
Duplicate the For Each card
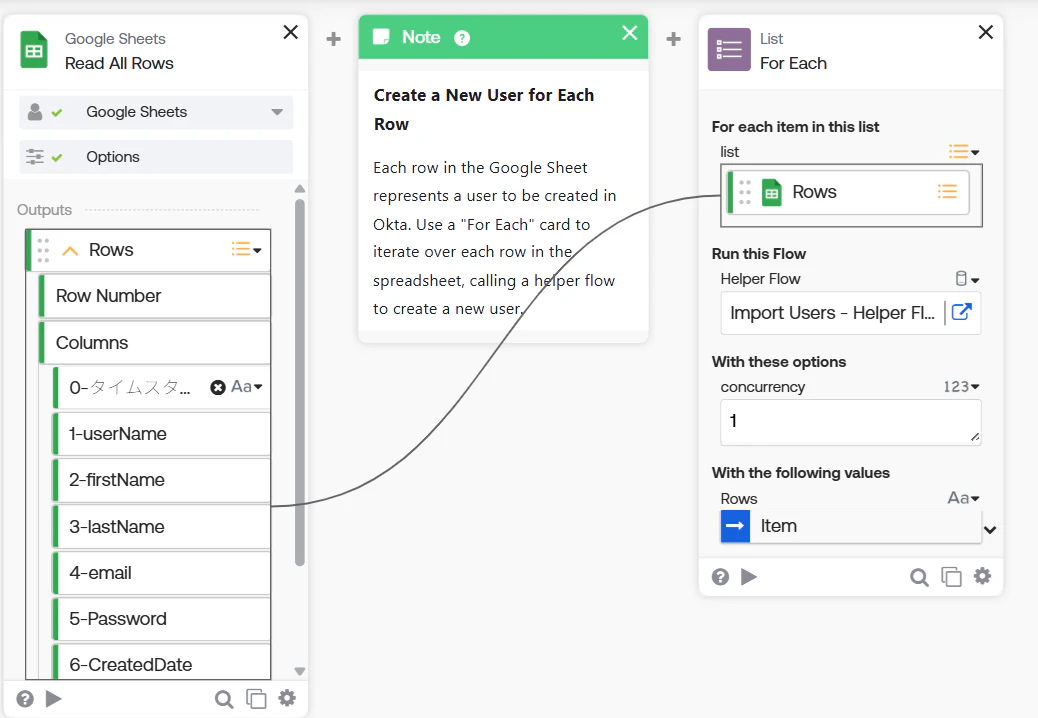951,577
